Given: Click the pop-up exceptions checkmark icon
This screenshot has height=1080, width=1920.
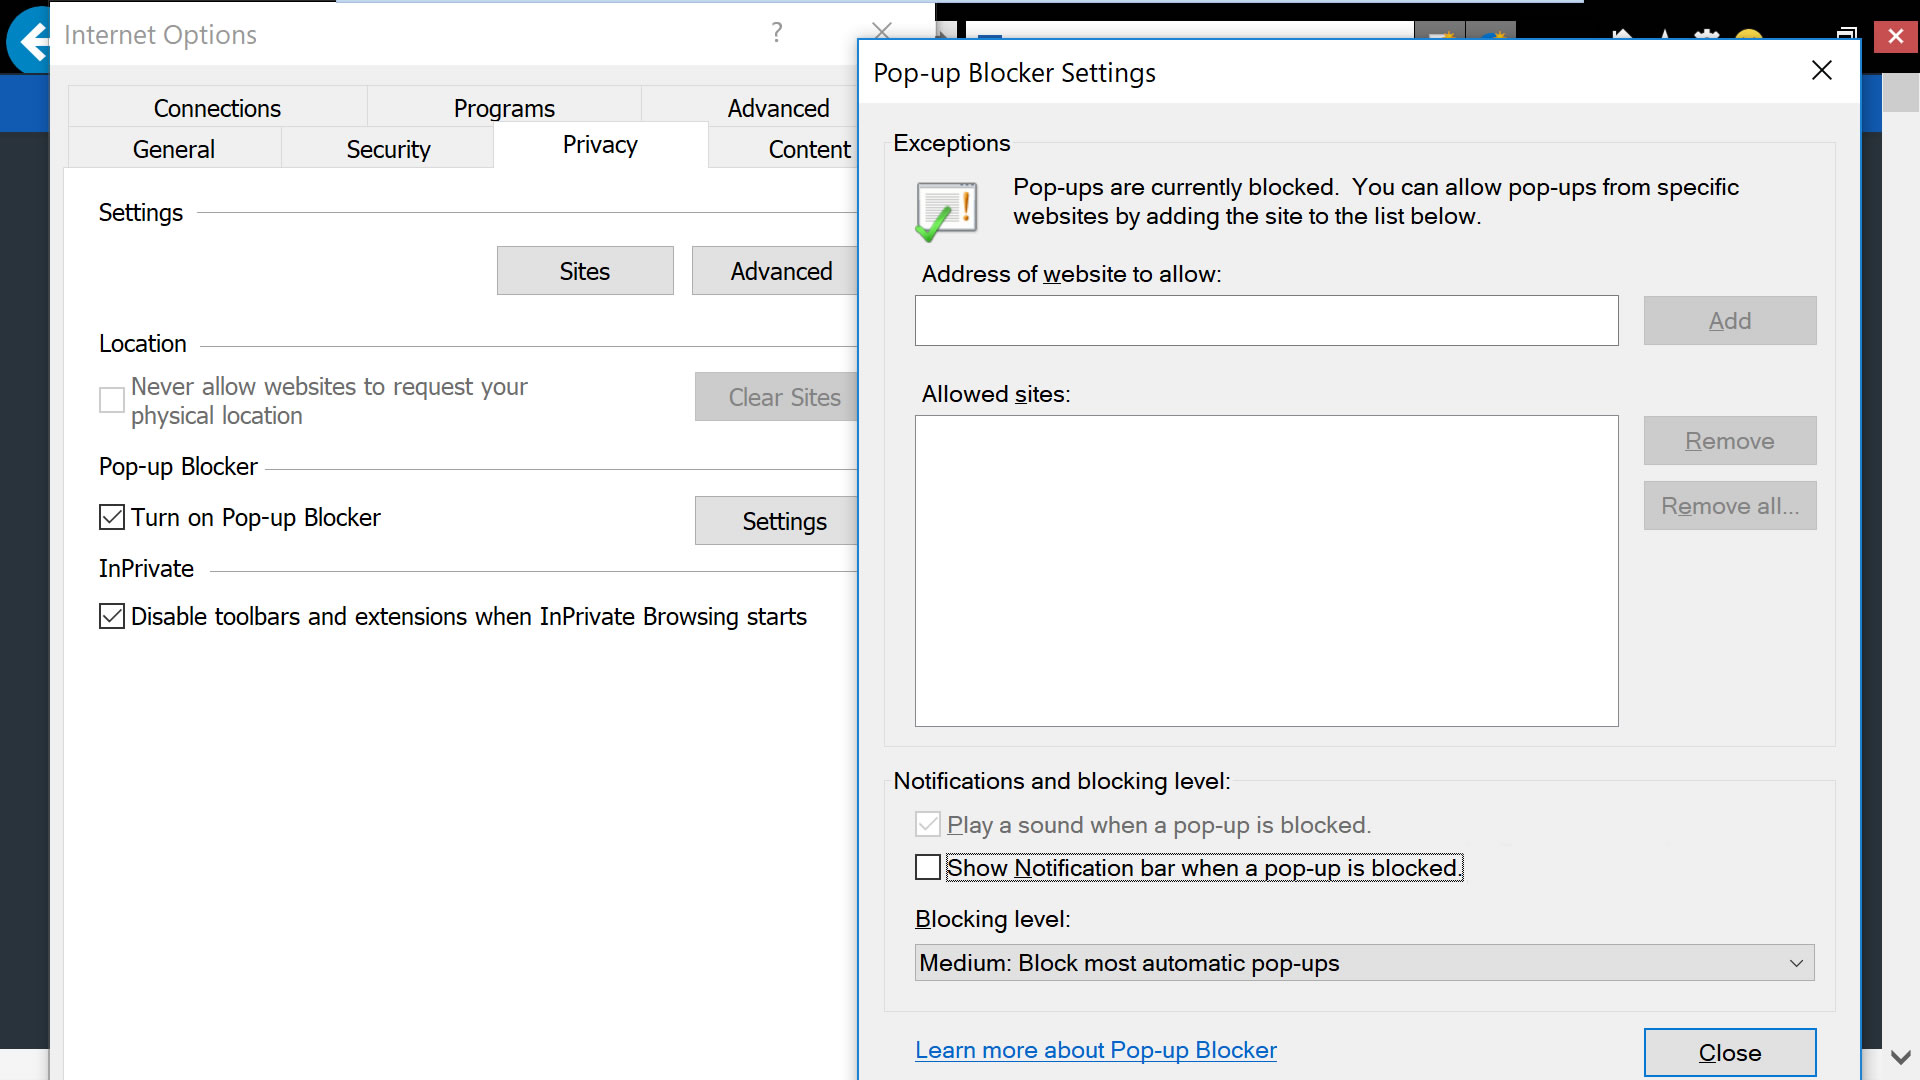Looking at the screenshot, I should click(946, 211).
